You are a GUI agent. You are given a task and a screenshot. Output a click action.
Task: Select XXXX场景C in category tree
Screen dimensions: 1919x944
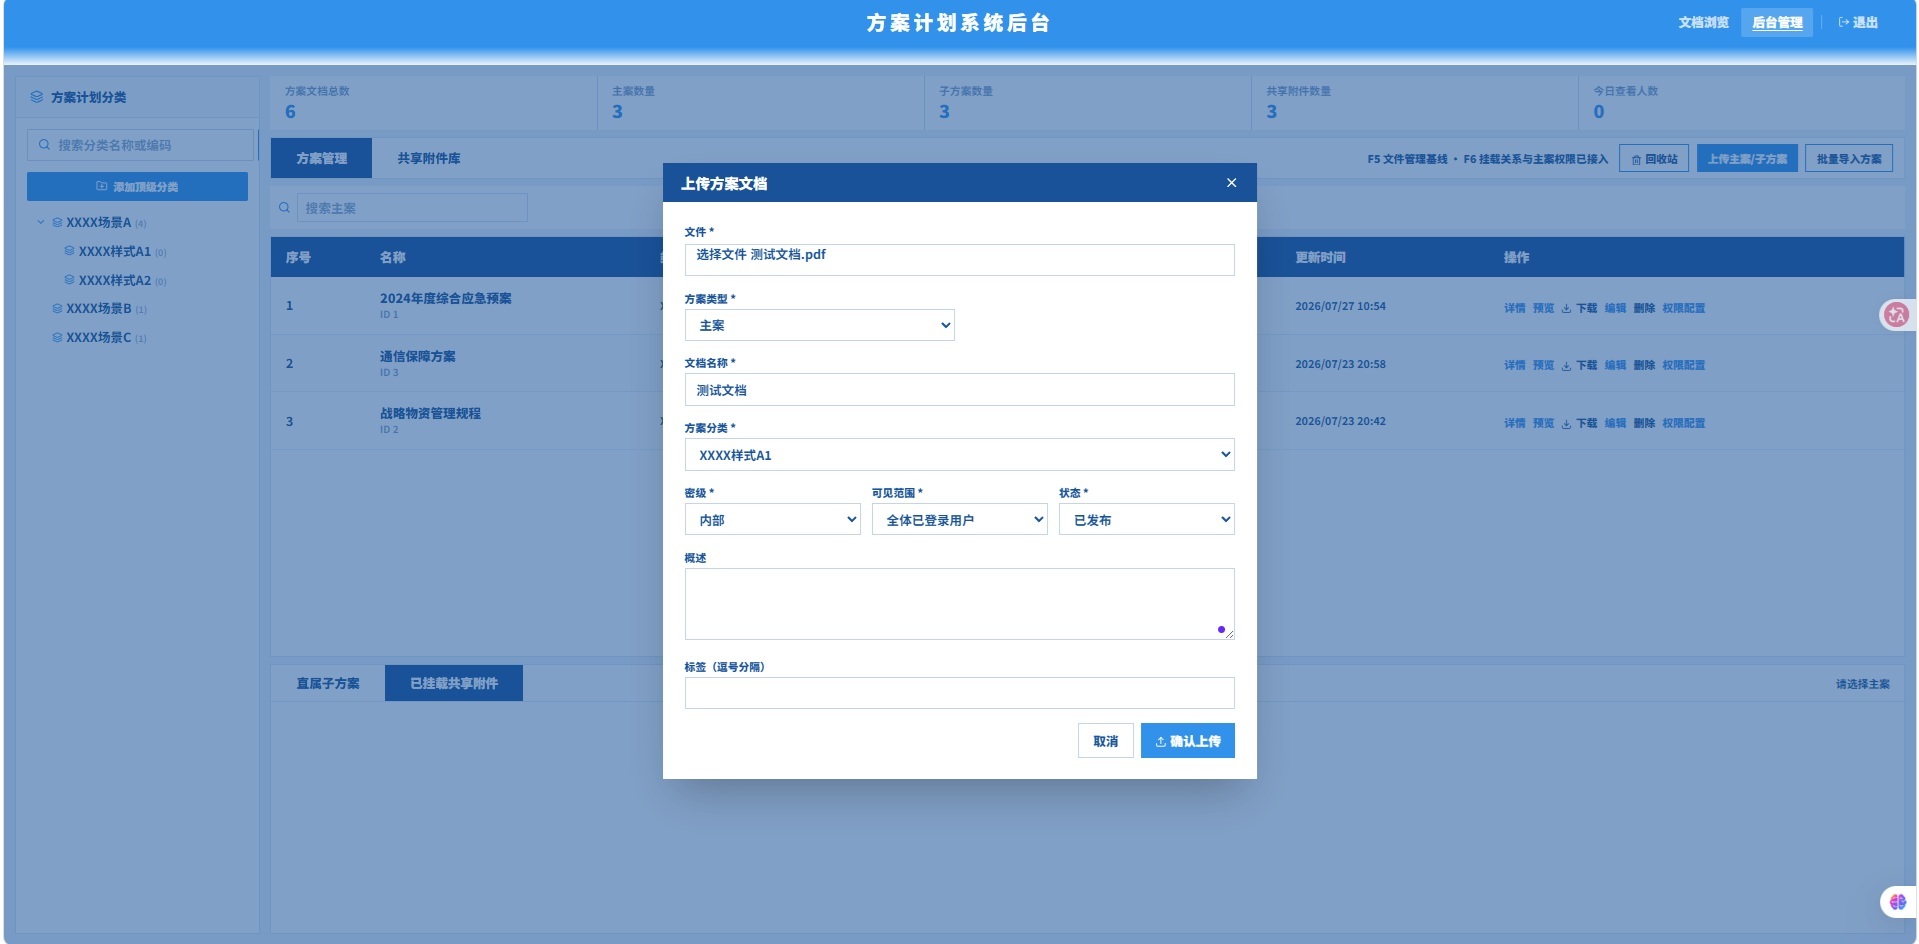click(x=98, y=337)
